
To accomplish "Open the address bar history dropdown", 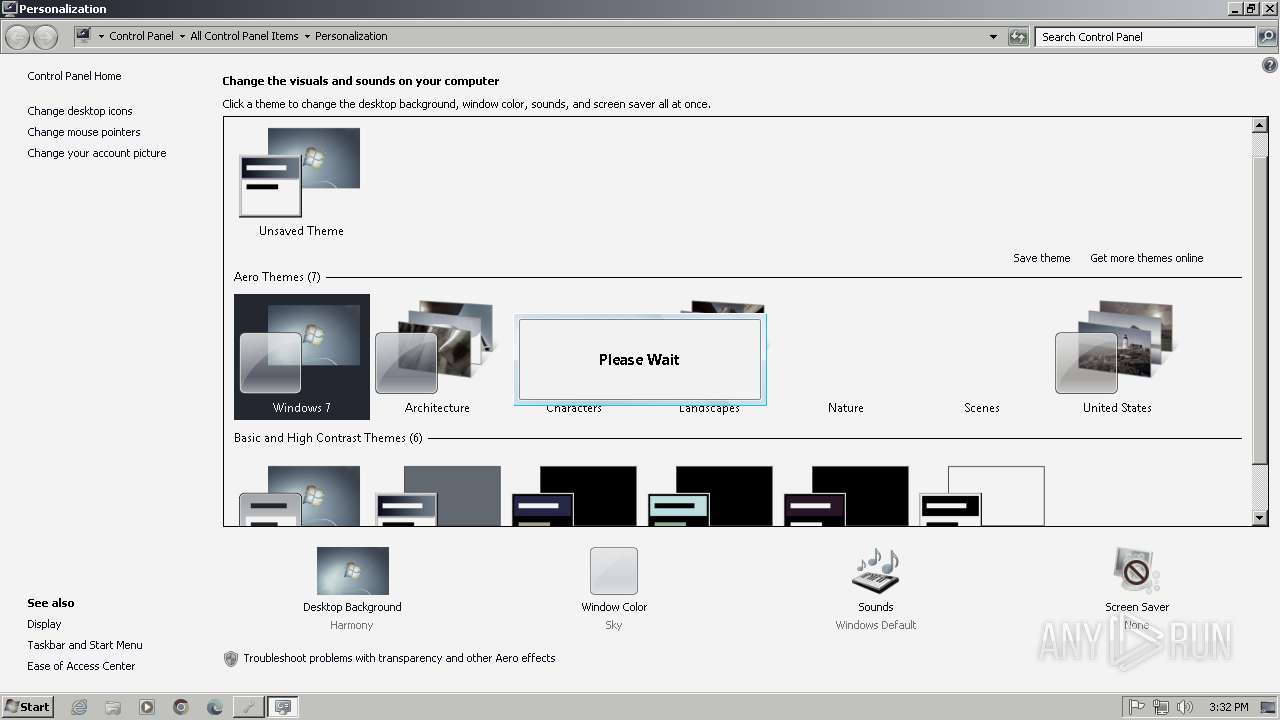I will (x=993, y=37).
